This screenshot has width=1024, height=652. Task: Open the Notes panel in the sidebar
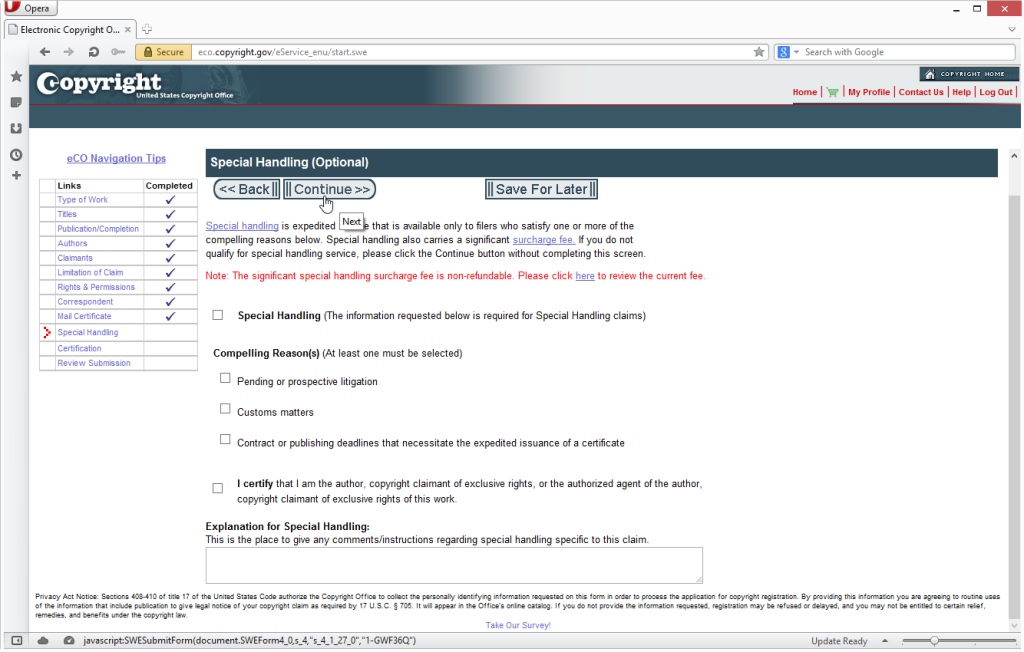(x=16, y=103)
